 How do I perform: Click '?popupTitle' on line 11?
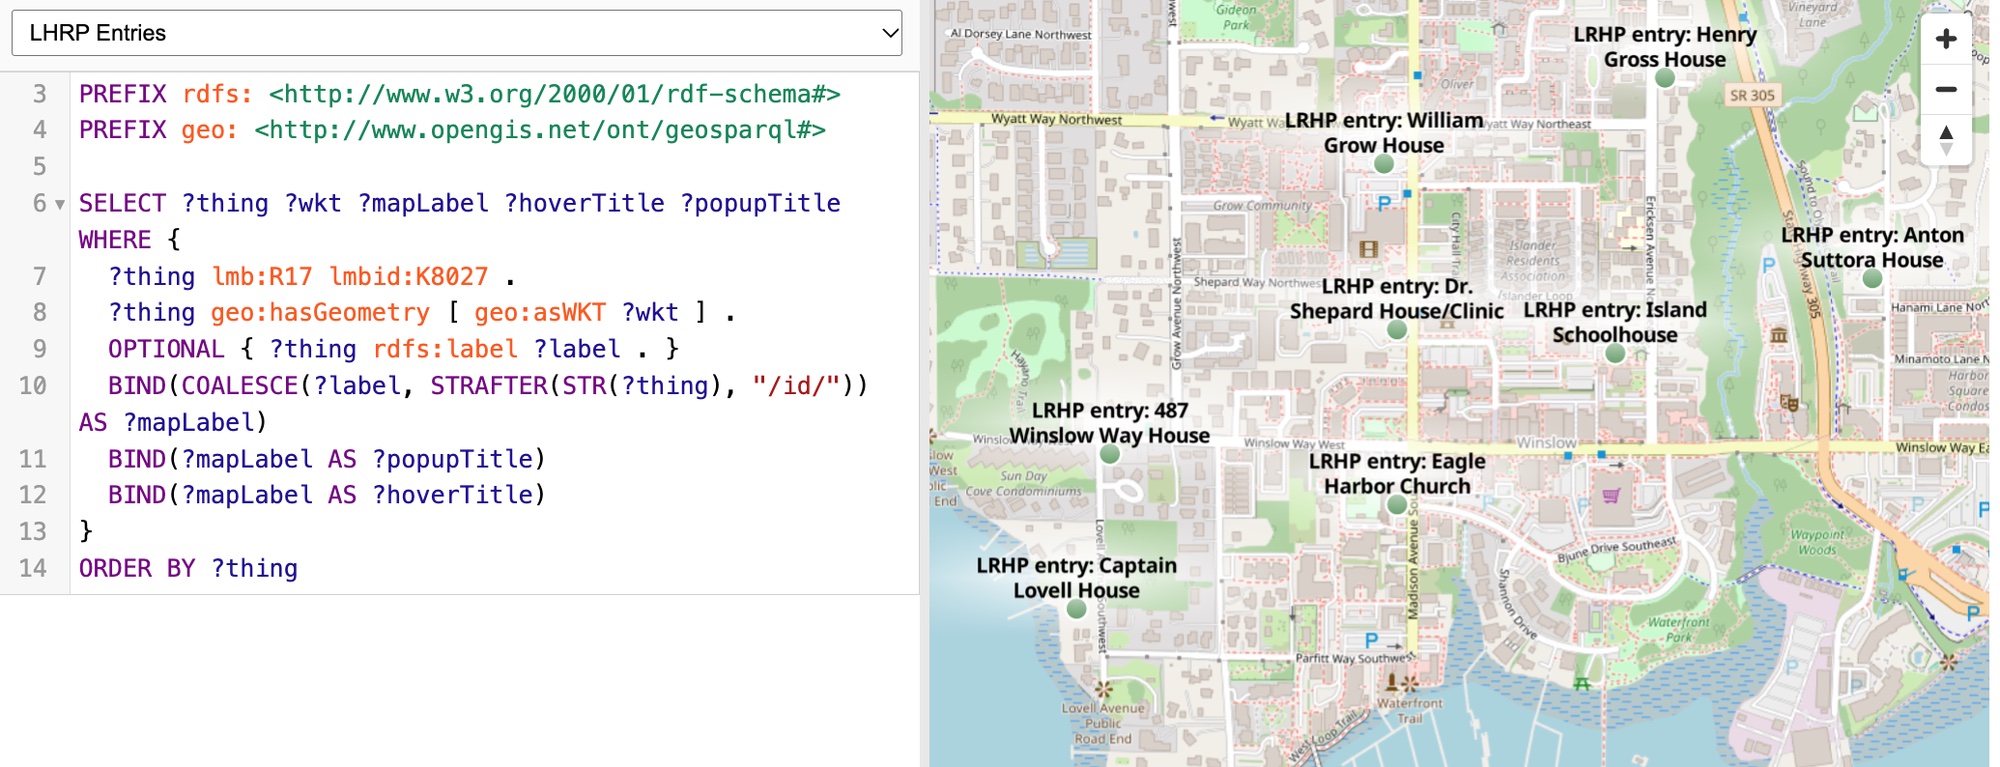[452, 459]
